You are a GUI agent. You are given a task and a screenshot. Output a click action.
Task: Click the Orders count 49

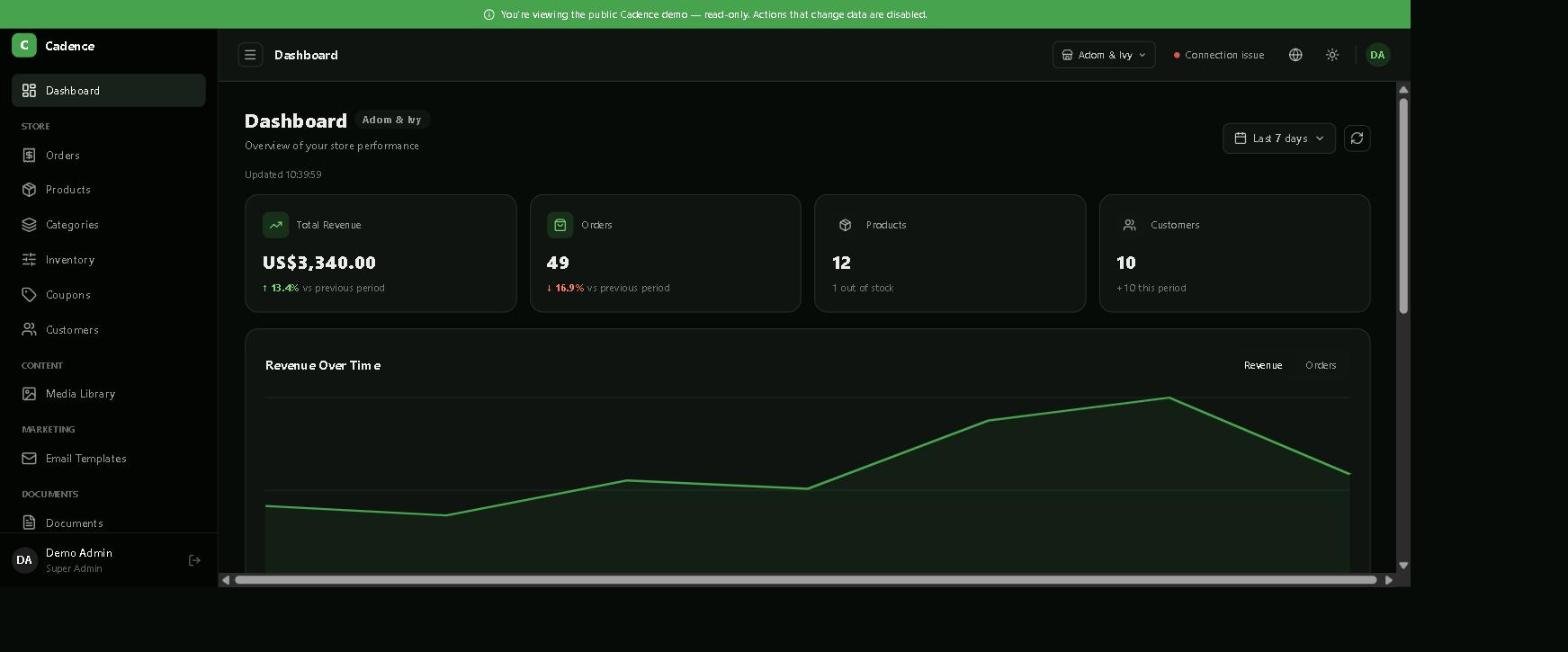click(x=558, y=262)
